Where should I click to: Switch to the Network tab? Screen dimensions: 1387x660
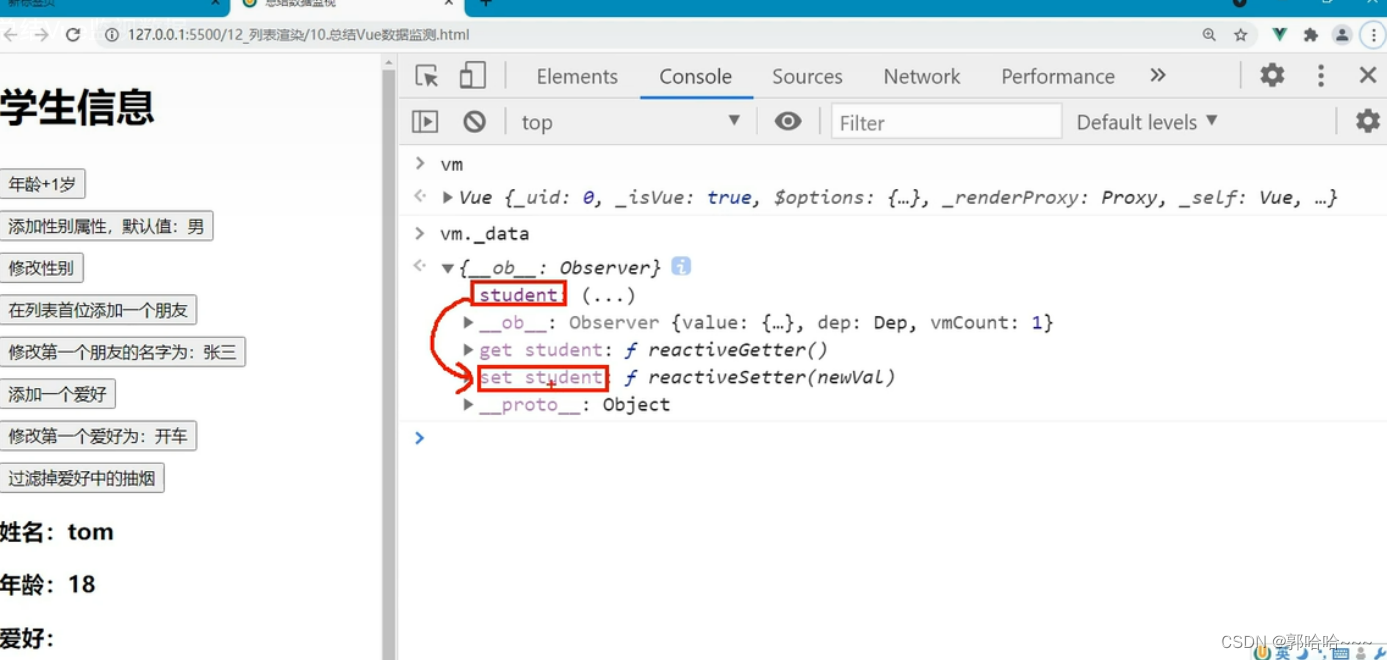pyautogui.click(x=922, y=76)
